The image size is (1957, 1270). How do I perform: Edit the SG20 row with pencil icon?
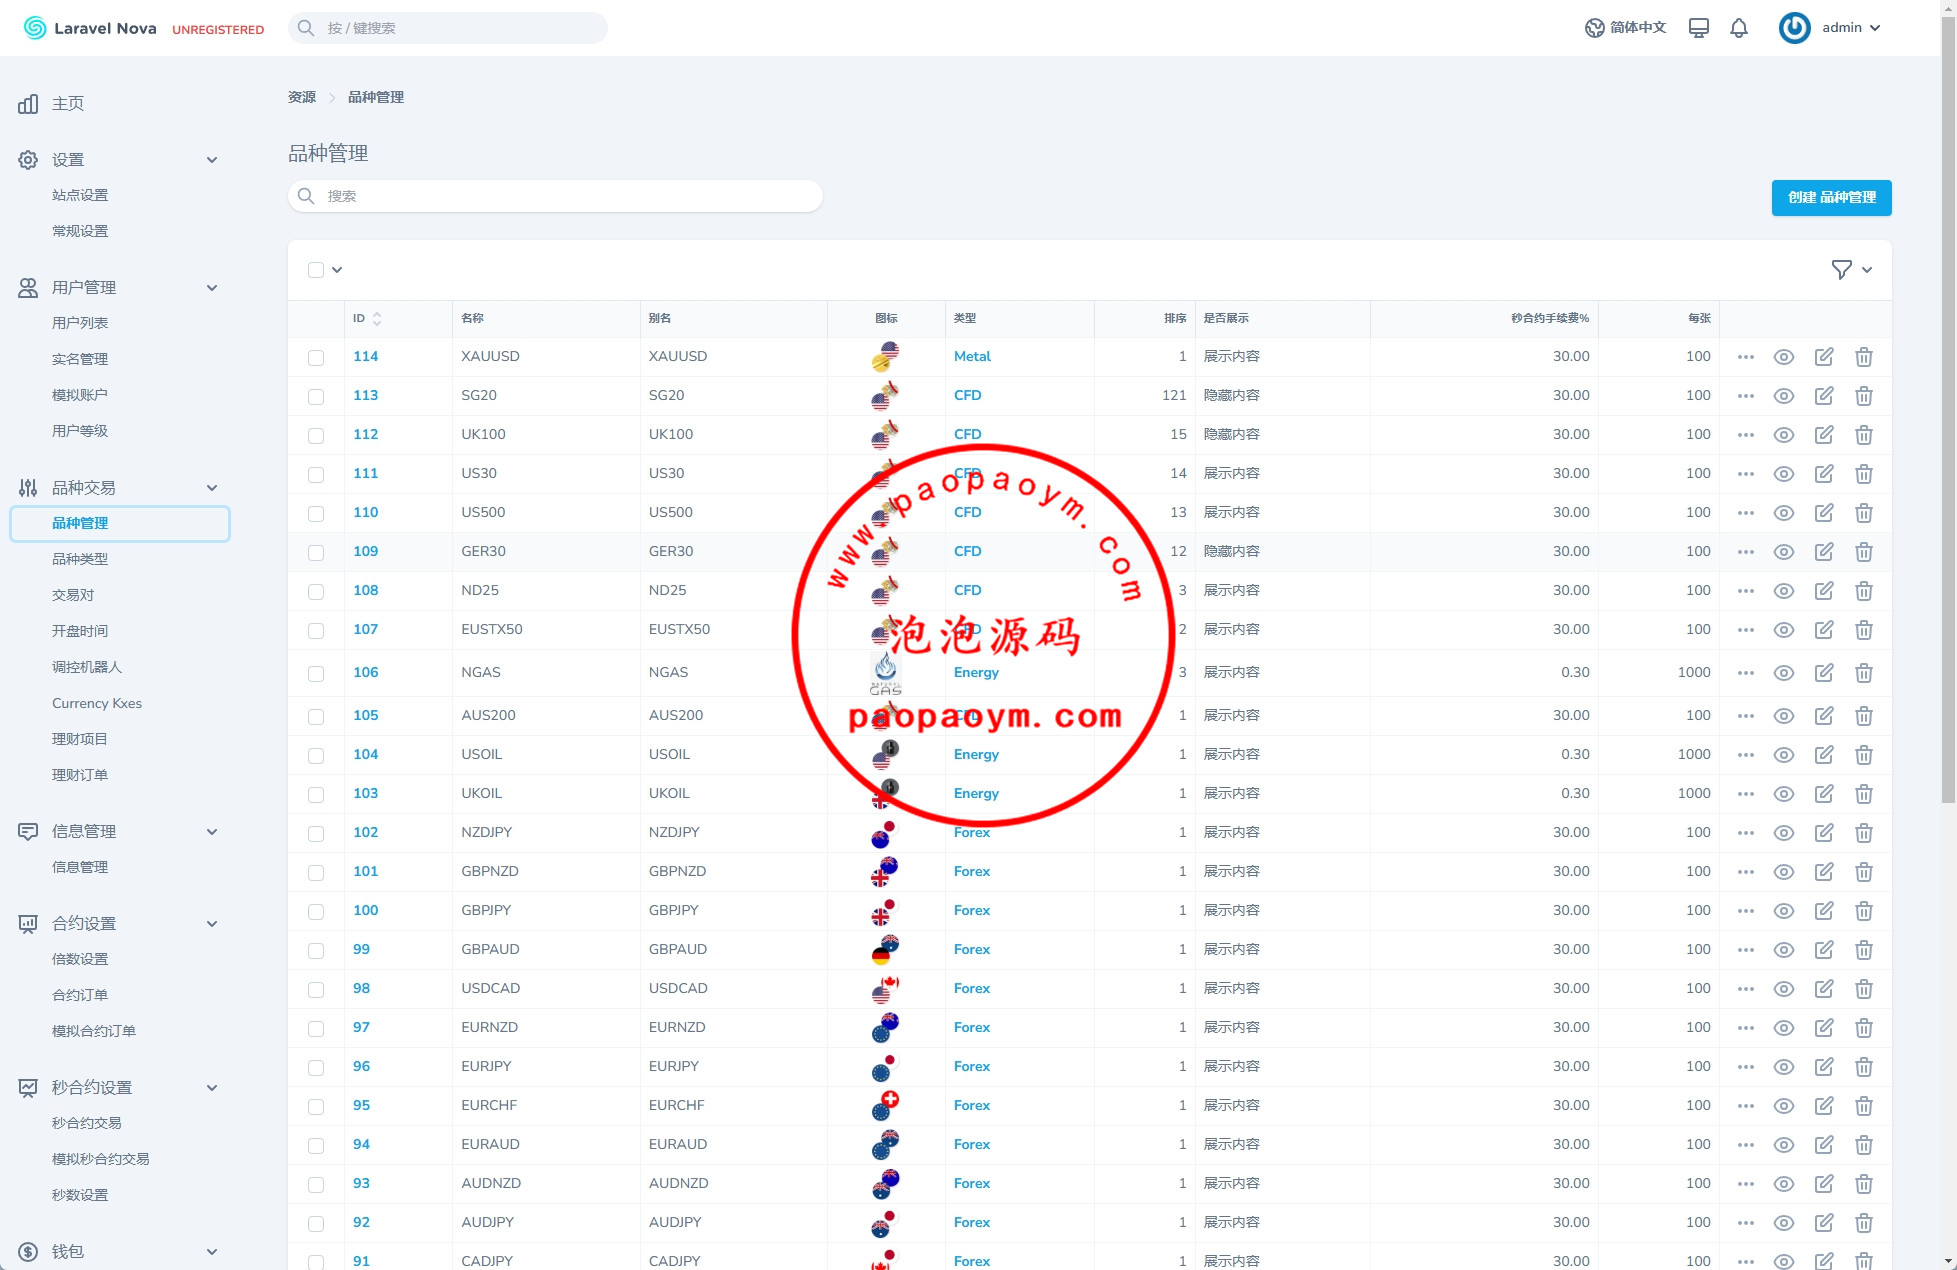pos(1823,396)
